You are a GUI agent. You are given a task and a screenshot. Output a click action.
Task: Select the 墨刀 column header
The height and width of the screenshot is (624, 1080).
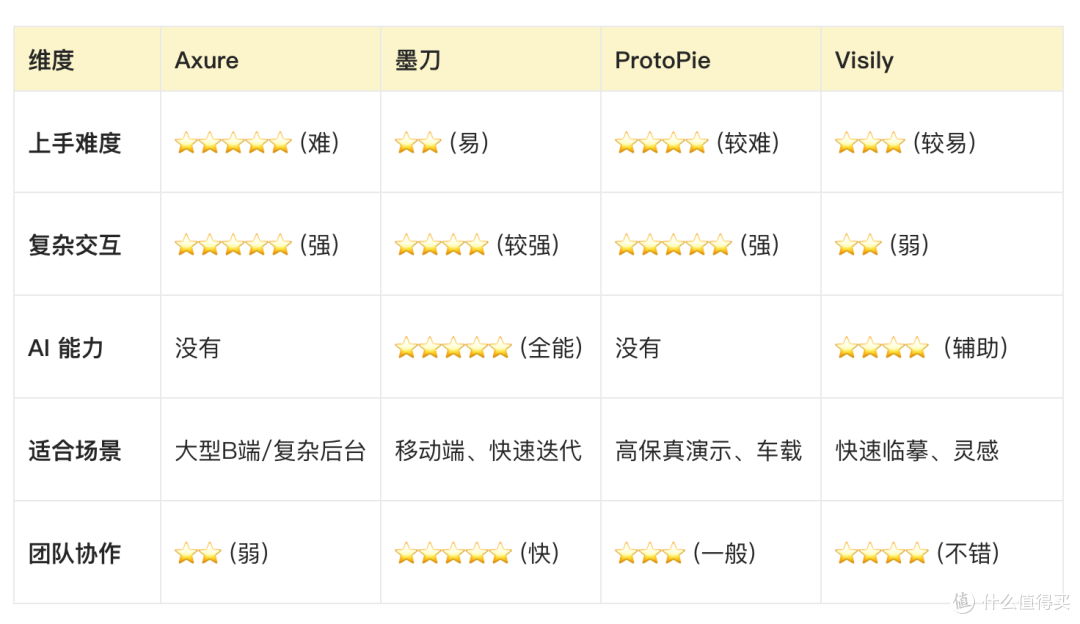(490, 60)
